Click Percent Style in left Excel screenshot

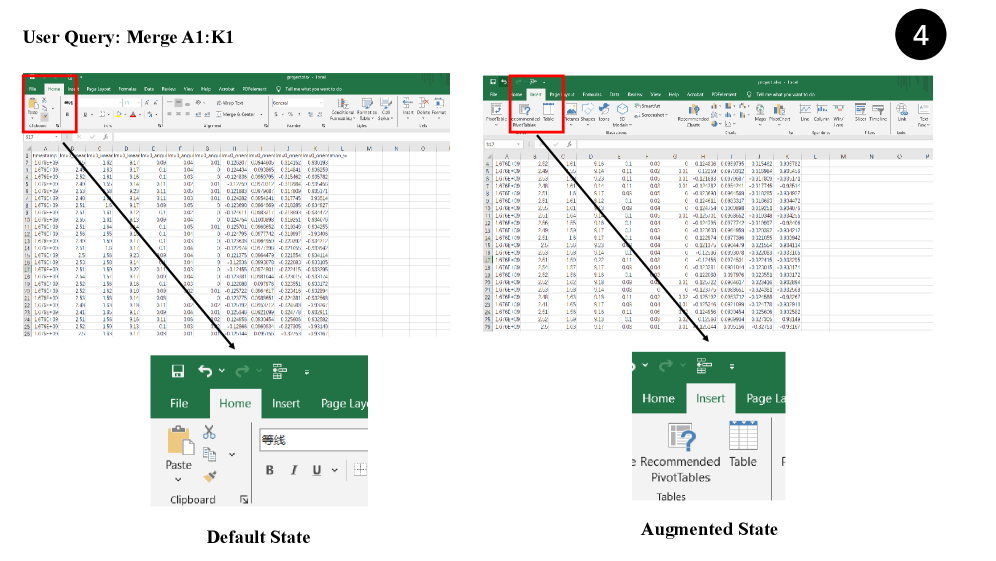[x=290, y=114]
